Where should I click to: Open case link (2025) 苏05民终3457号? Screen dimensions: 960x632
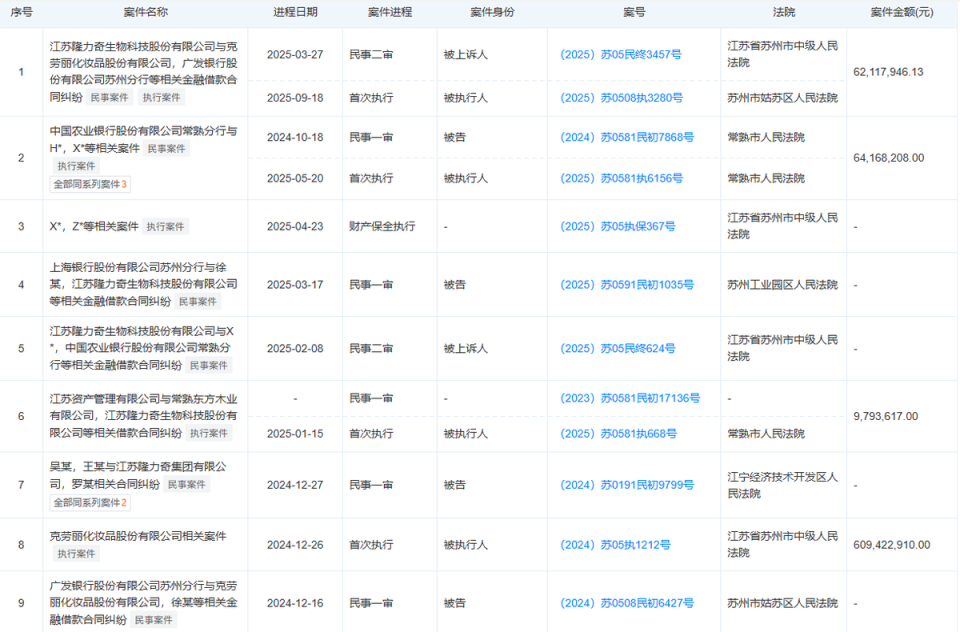[622, 55]
